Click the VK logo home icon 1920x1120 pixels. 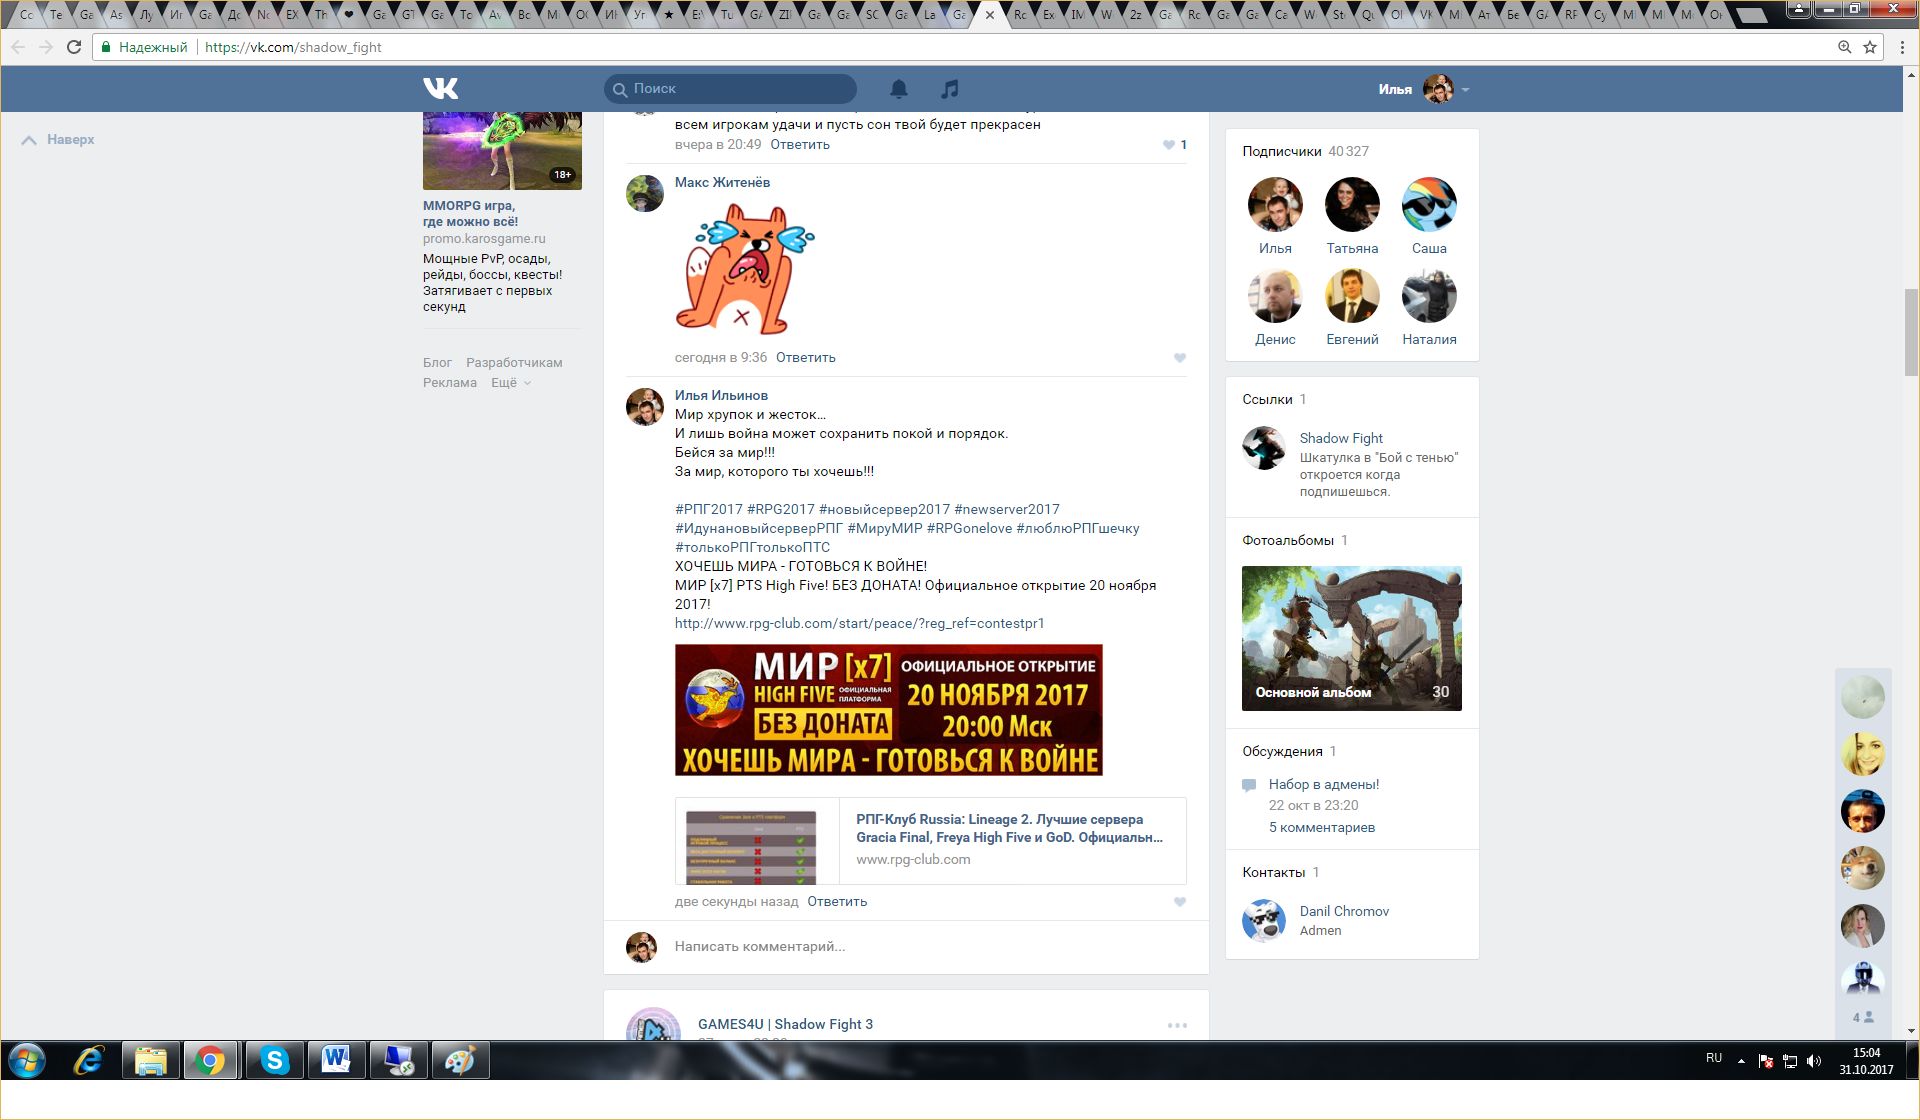coord(440,88)
